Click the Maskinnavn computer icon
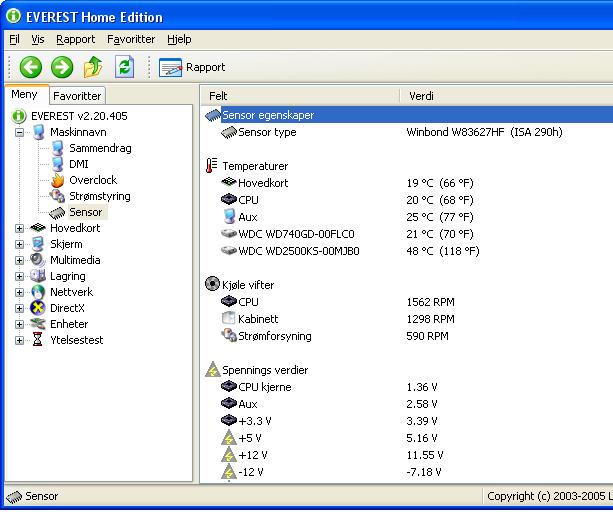Image resolution: width=613 pixels, height=512 pixels. click(38, 132)
